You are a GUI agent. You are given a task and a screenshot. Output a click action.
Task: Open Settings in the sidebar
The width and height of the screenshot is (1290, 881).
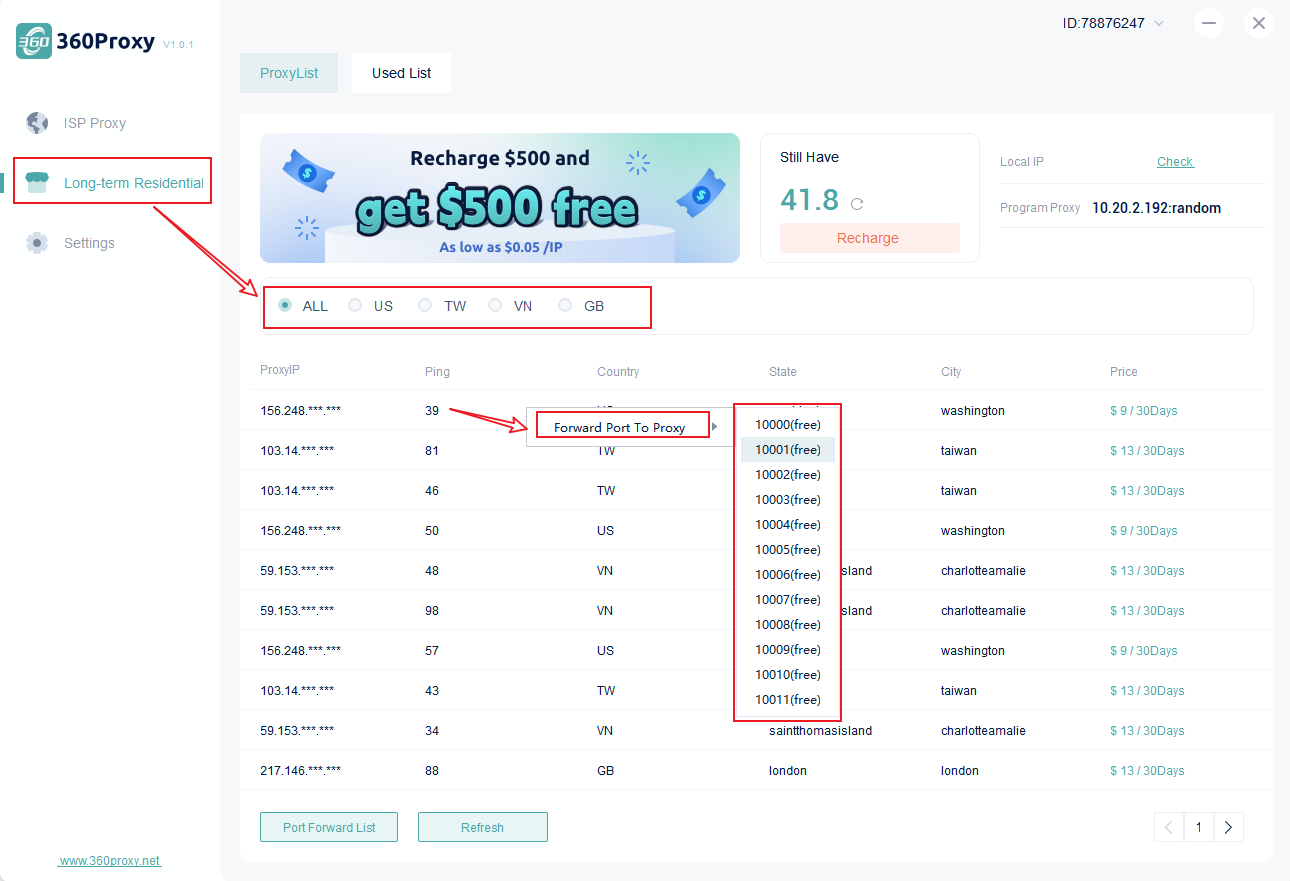[x=89, y=243]
